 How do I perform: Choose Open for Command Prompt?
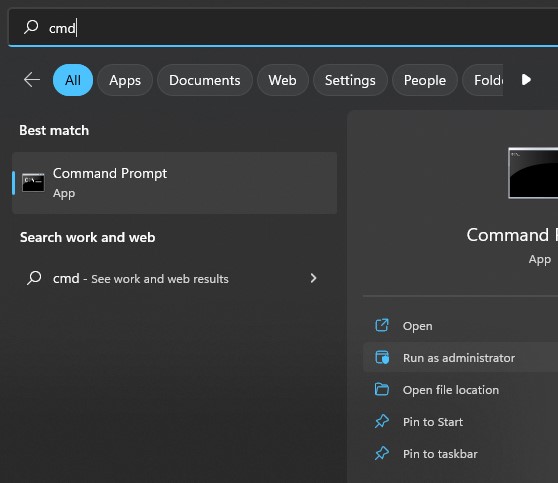(x=460, y=326)
